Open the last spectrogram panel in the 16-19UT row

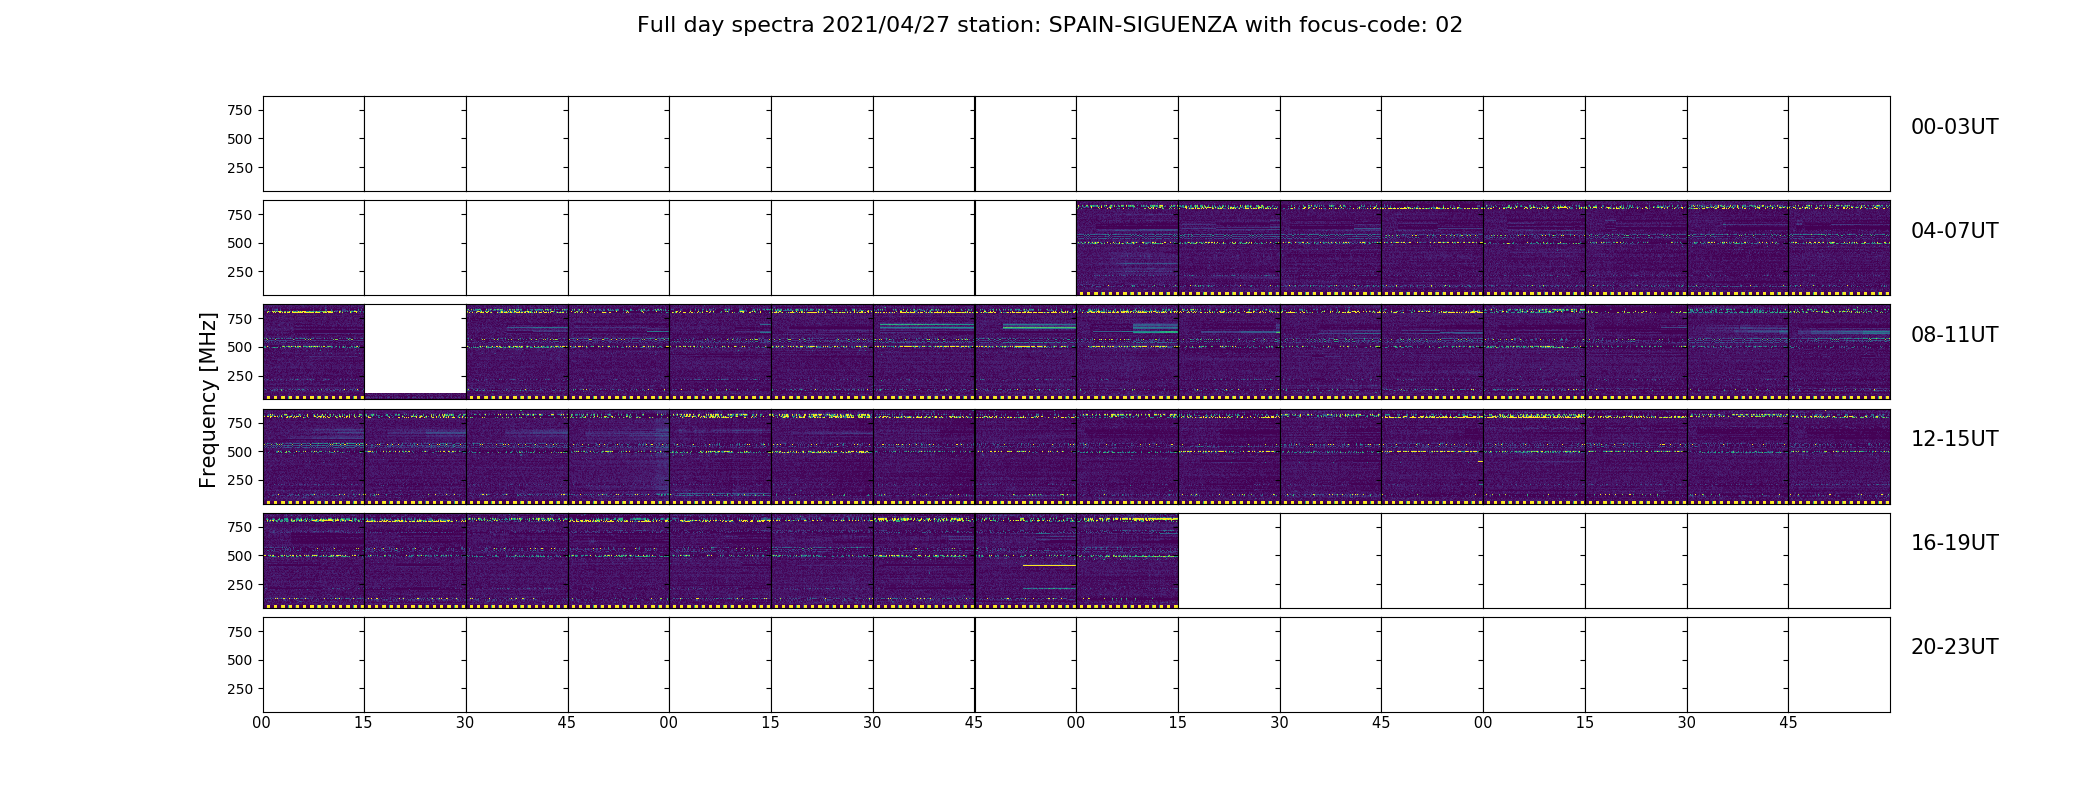pos(1127,560)
